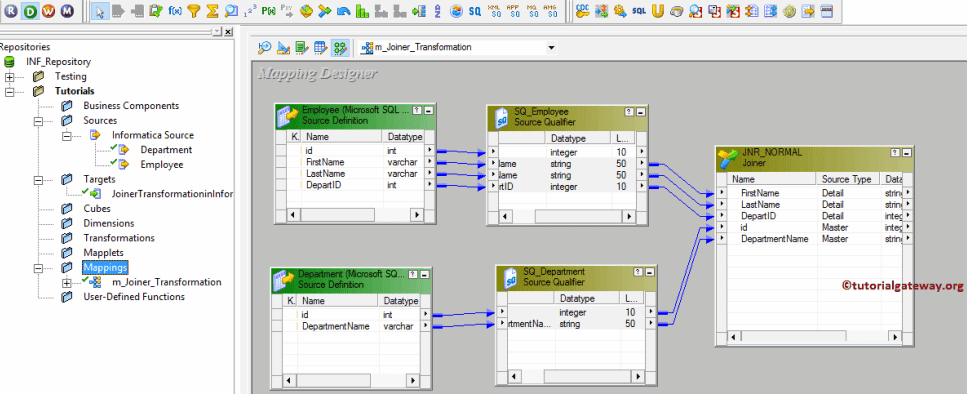Screen dimensions: 967x394
Task: Select the JoinerTransformationinInfor target
Action: coord(172,194)
